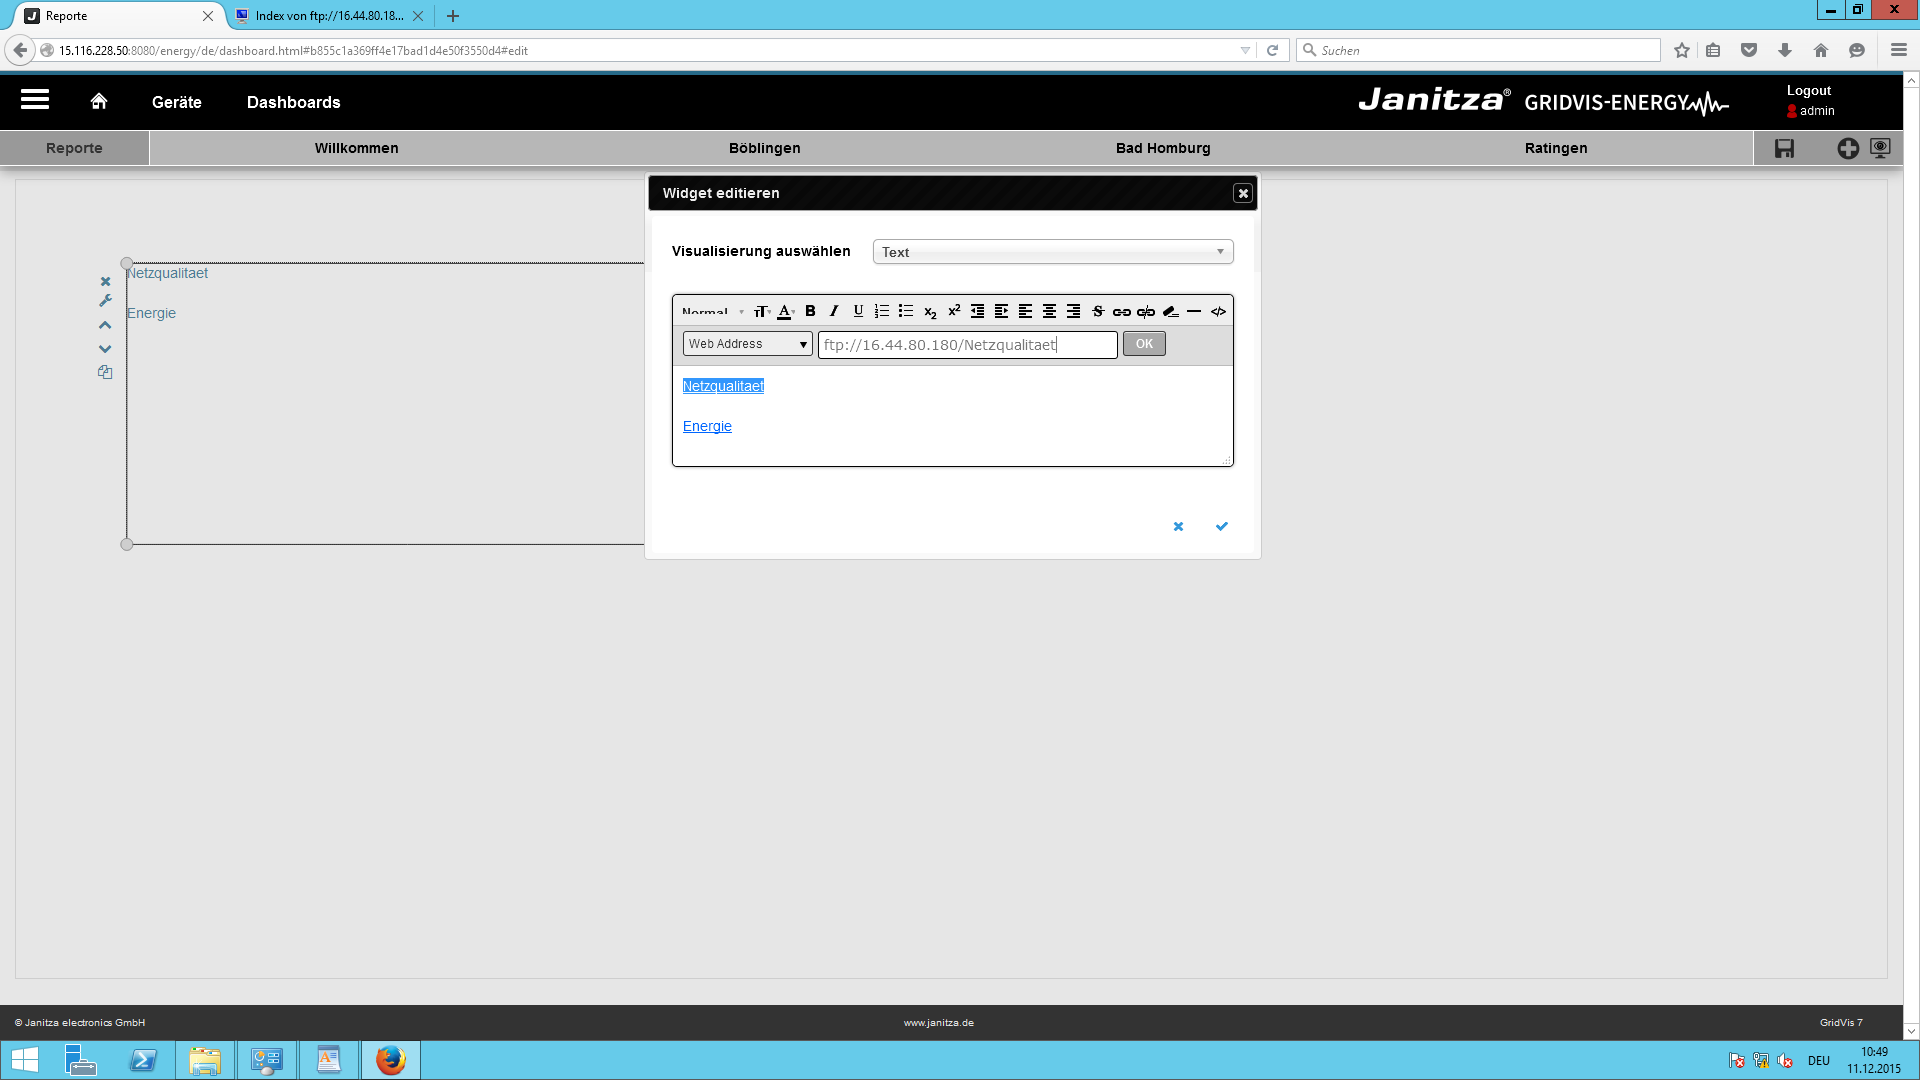1920x1080 pixels.
Task: Click the save dashboard floppy icon
Action: [x=1784, y=148]
